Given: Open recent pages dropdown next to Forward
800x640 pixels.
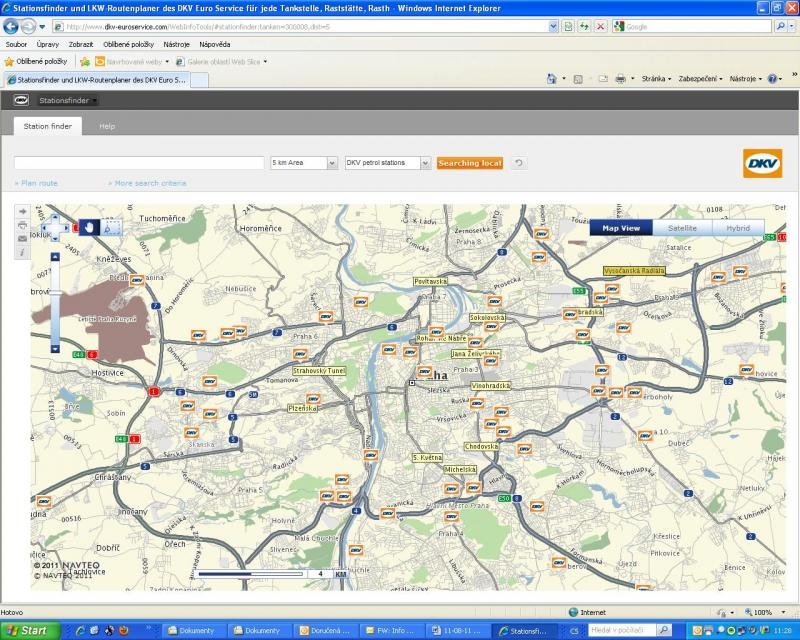Looking at the screenshot, I should coord(42,26).
